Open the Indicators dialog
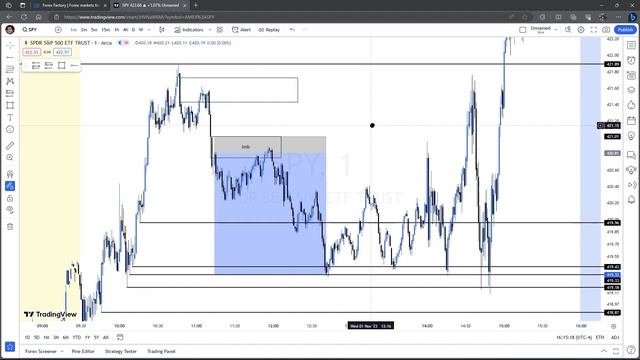 [189, 30]
